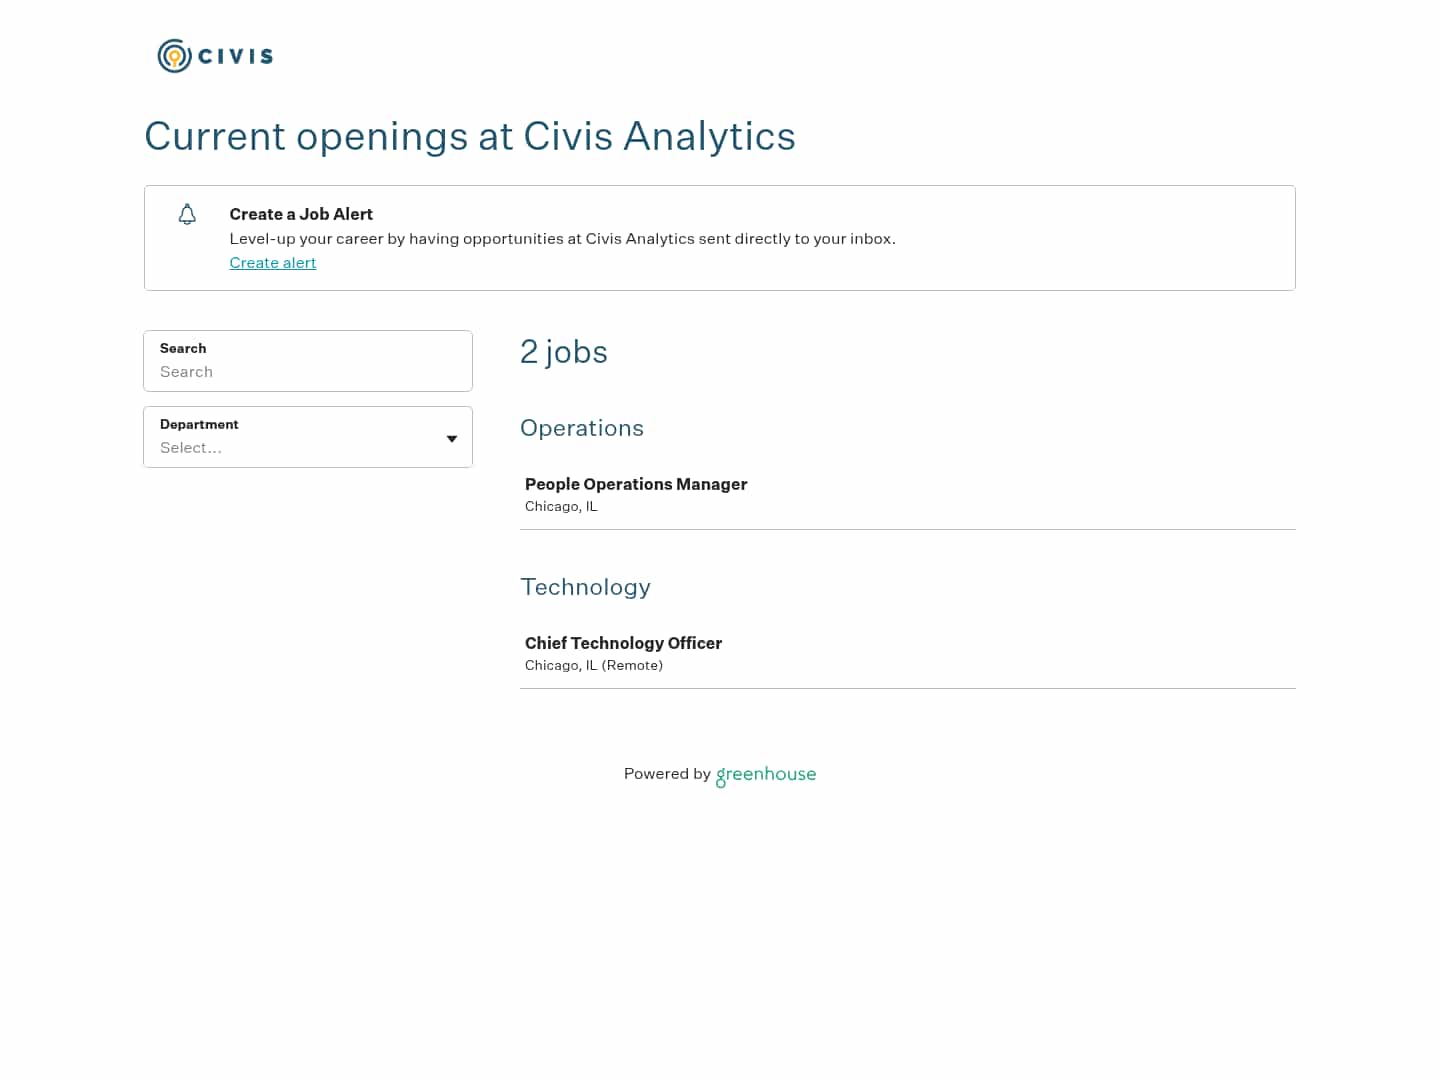1440x1080 pixels.
Task: Click the Chicago, IL (Remote) location text
Action: (593, 665)
